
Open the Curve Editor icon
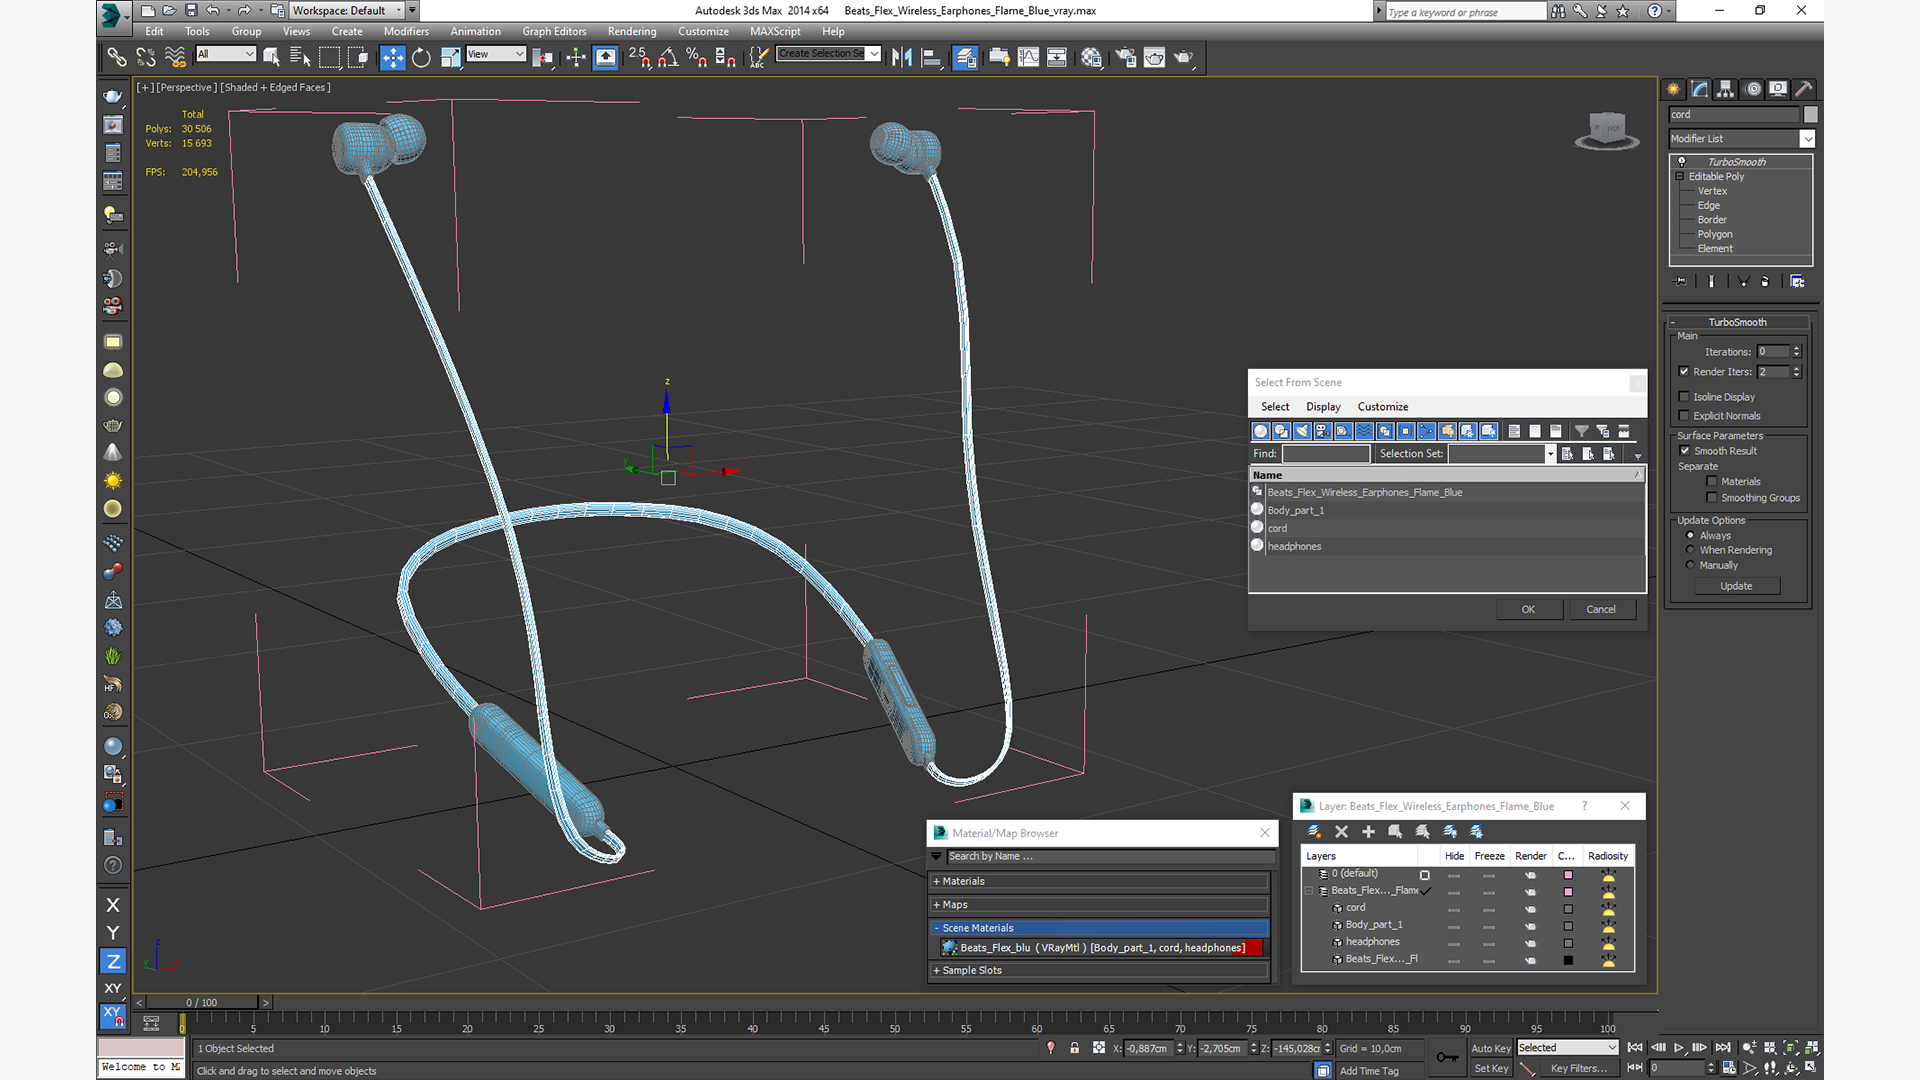point(1028,58)
